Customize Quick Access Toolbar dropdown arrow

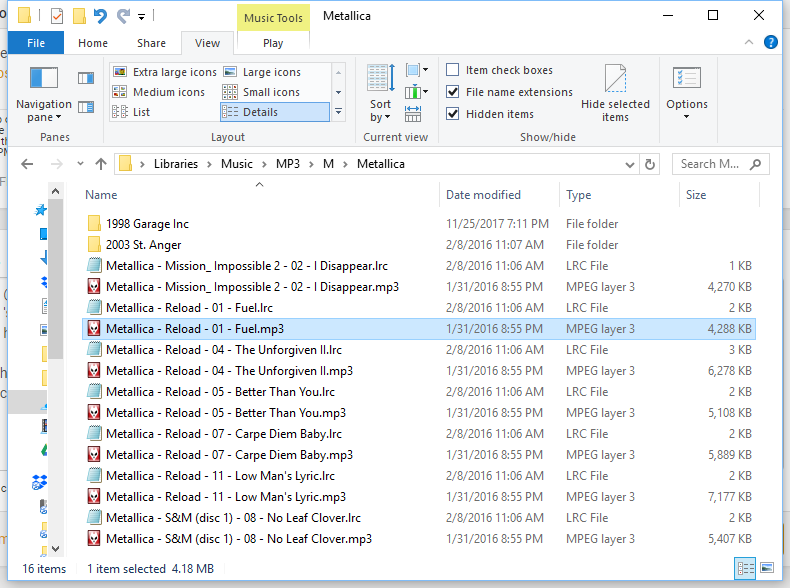click(142, 17)
